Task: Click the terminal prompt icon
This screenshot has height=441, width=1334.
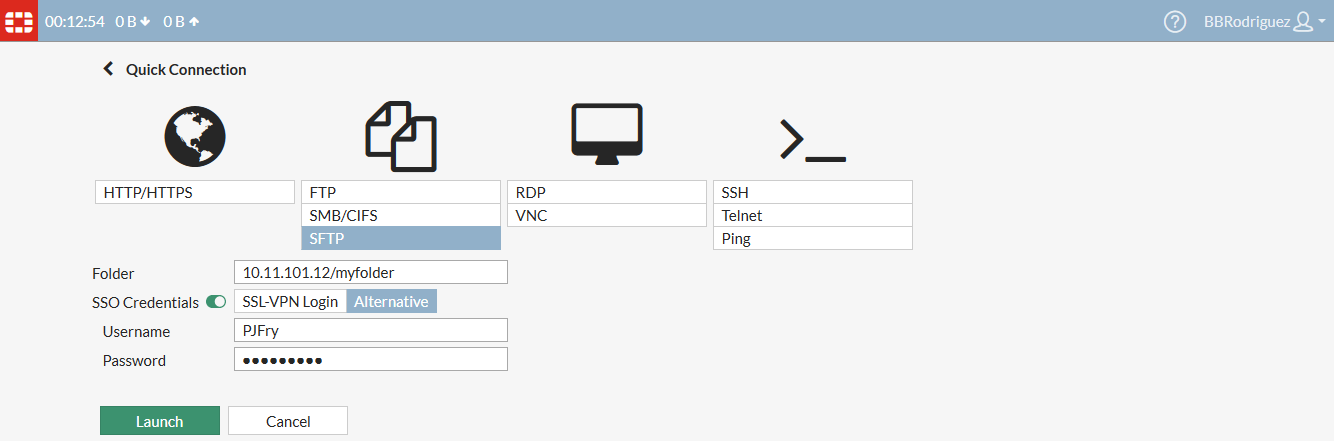Action: click(x=812, y=140)
